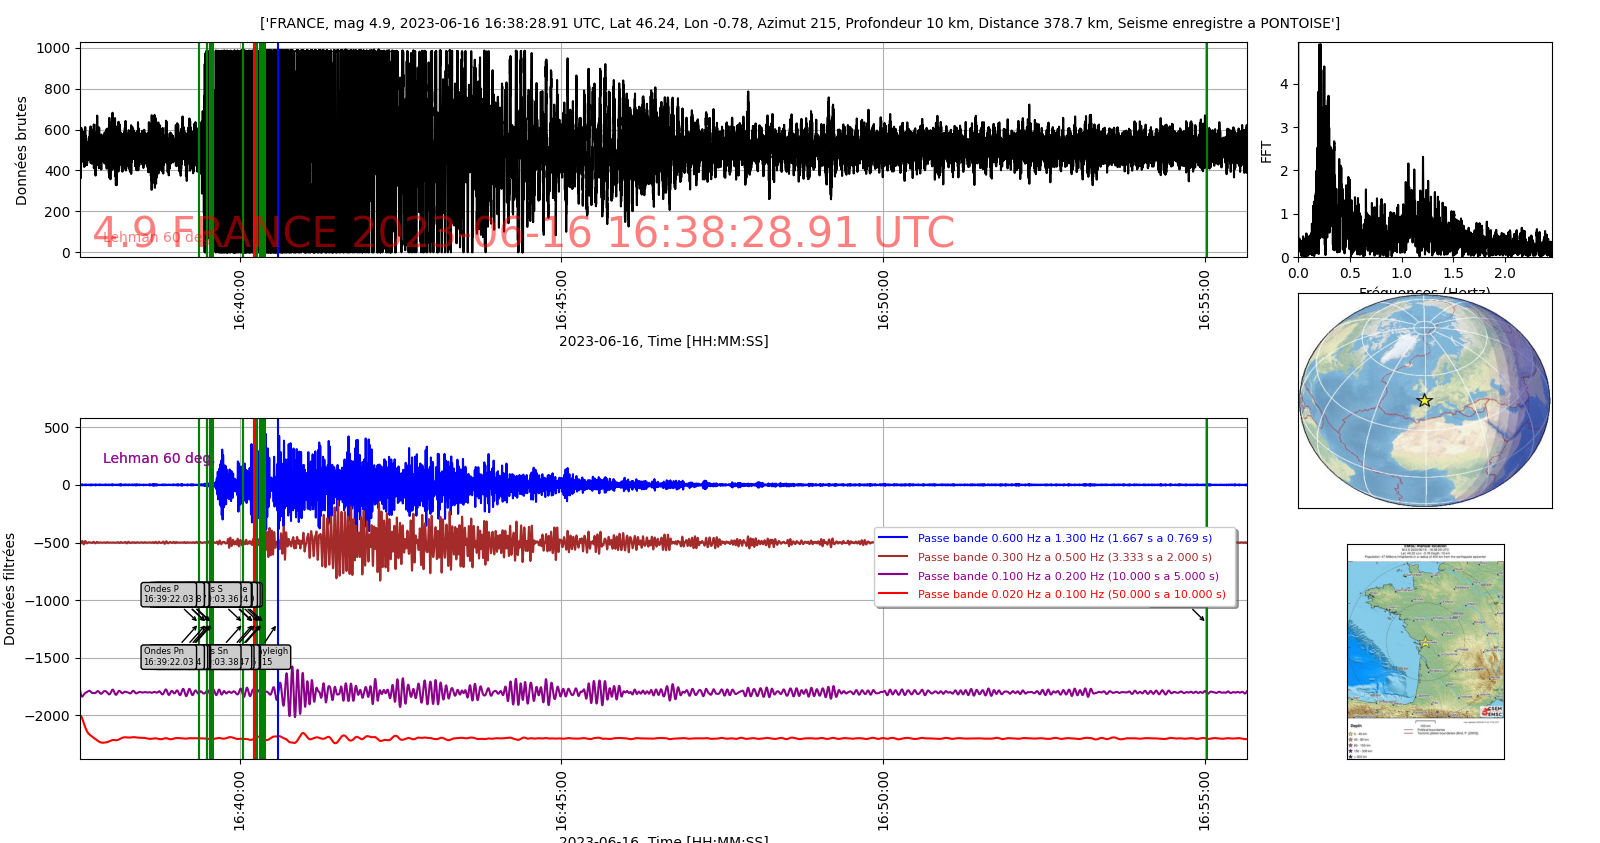The image size is (1600, 843).
Task: Click the figure title at the top
Action: tap(799, 23)
